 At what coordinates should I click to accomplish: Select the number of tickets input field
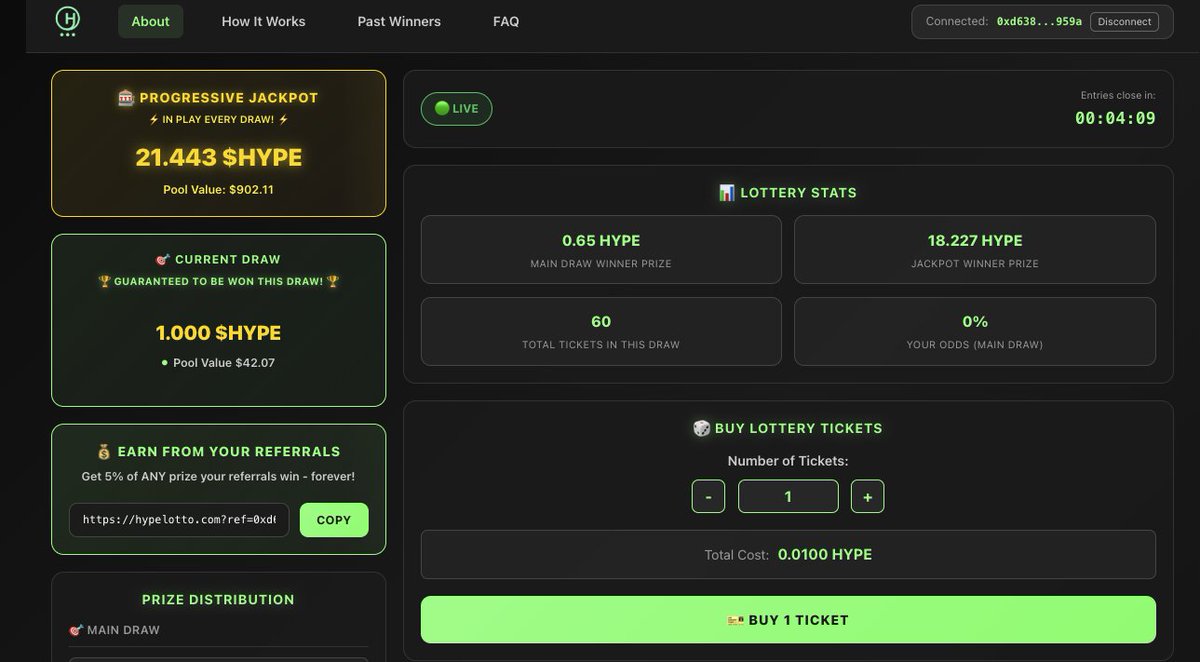tap(788, 496)
